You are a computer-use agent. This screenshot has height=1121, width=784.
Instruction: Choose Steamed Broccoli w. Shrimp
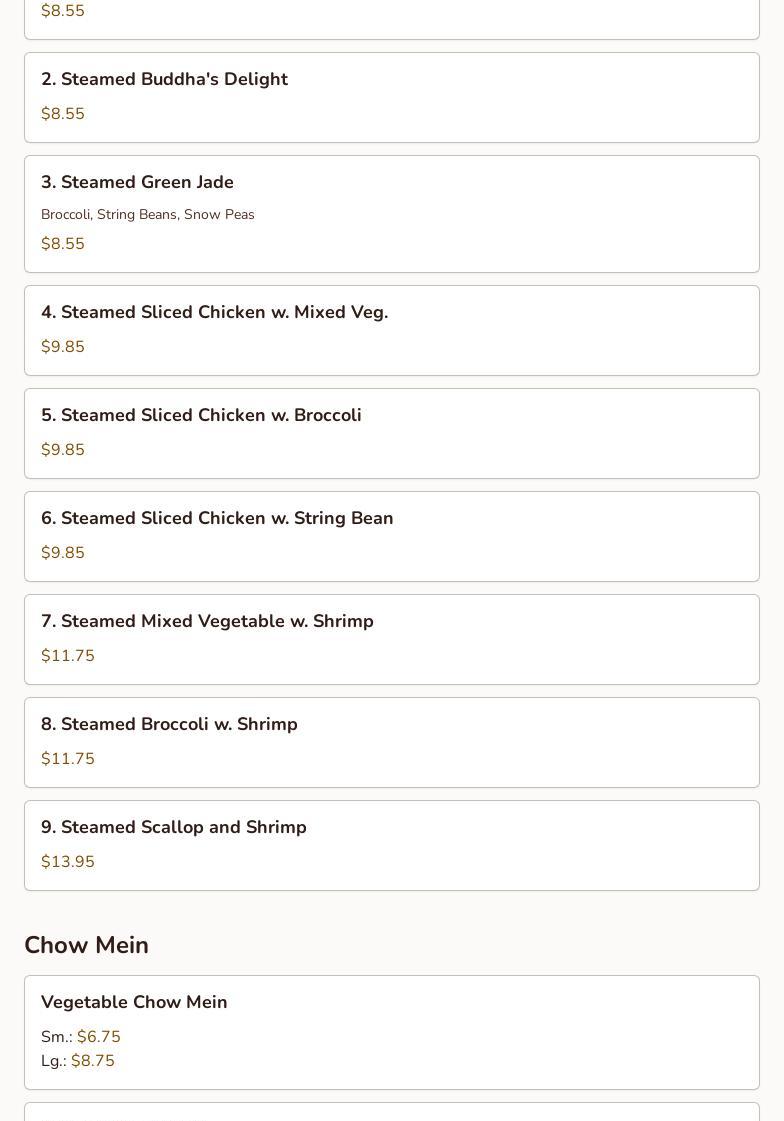coord(169,725)
